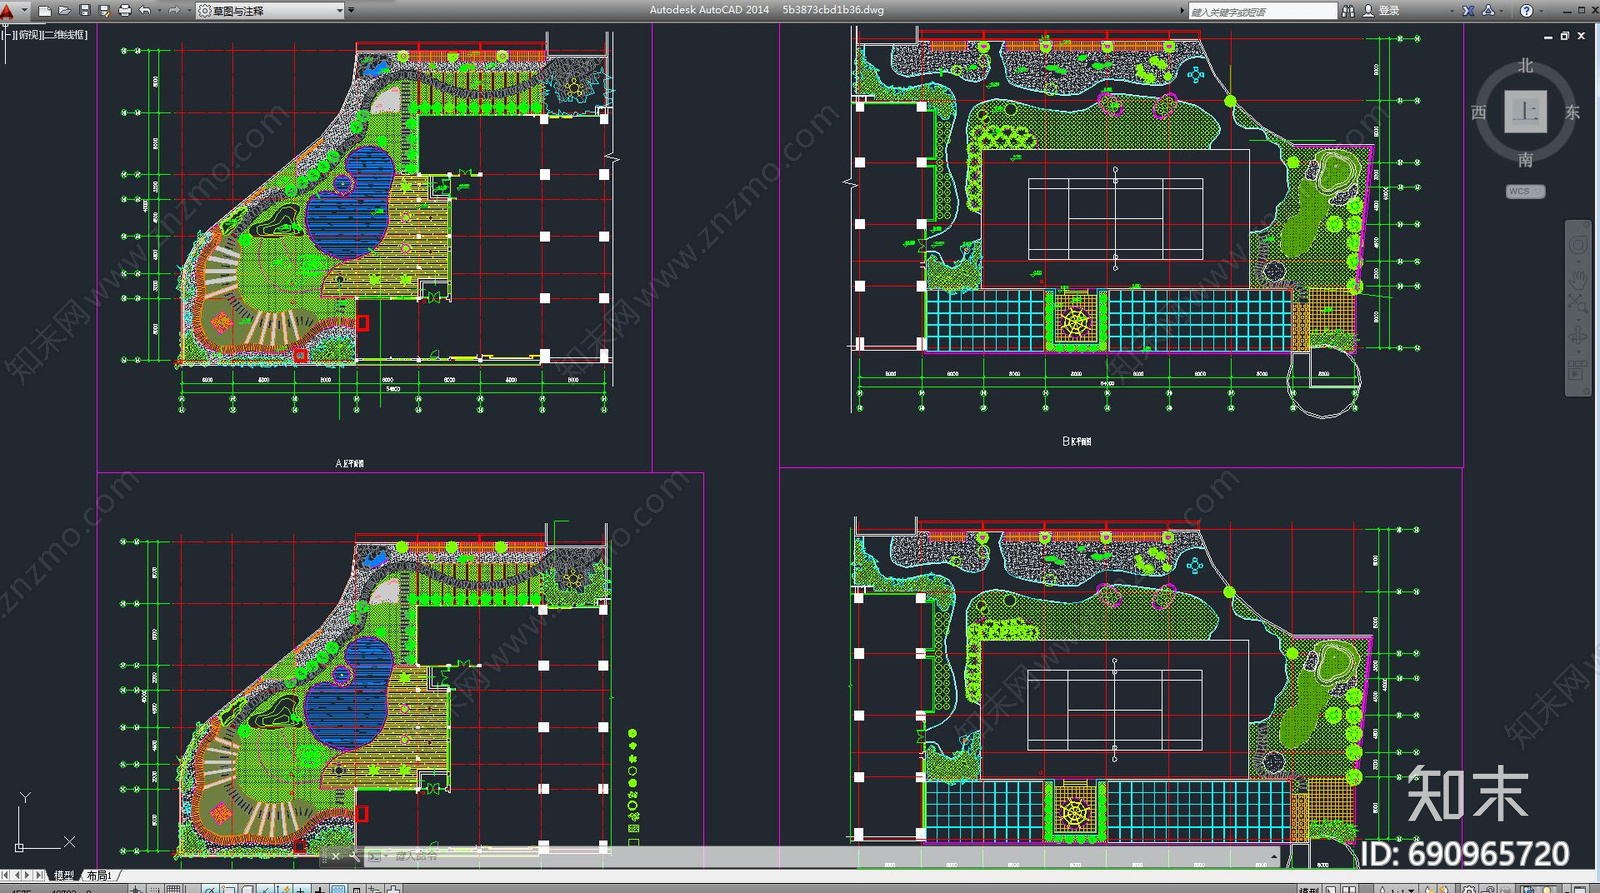
Task: Click the Plot printer icon
Action: pos(124,10)
